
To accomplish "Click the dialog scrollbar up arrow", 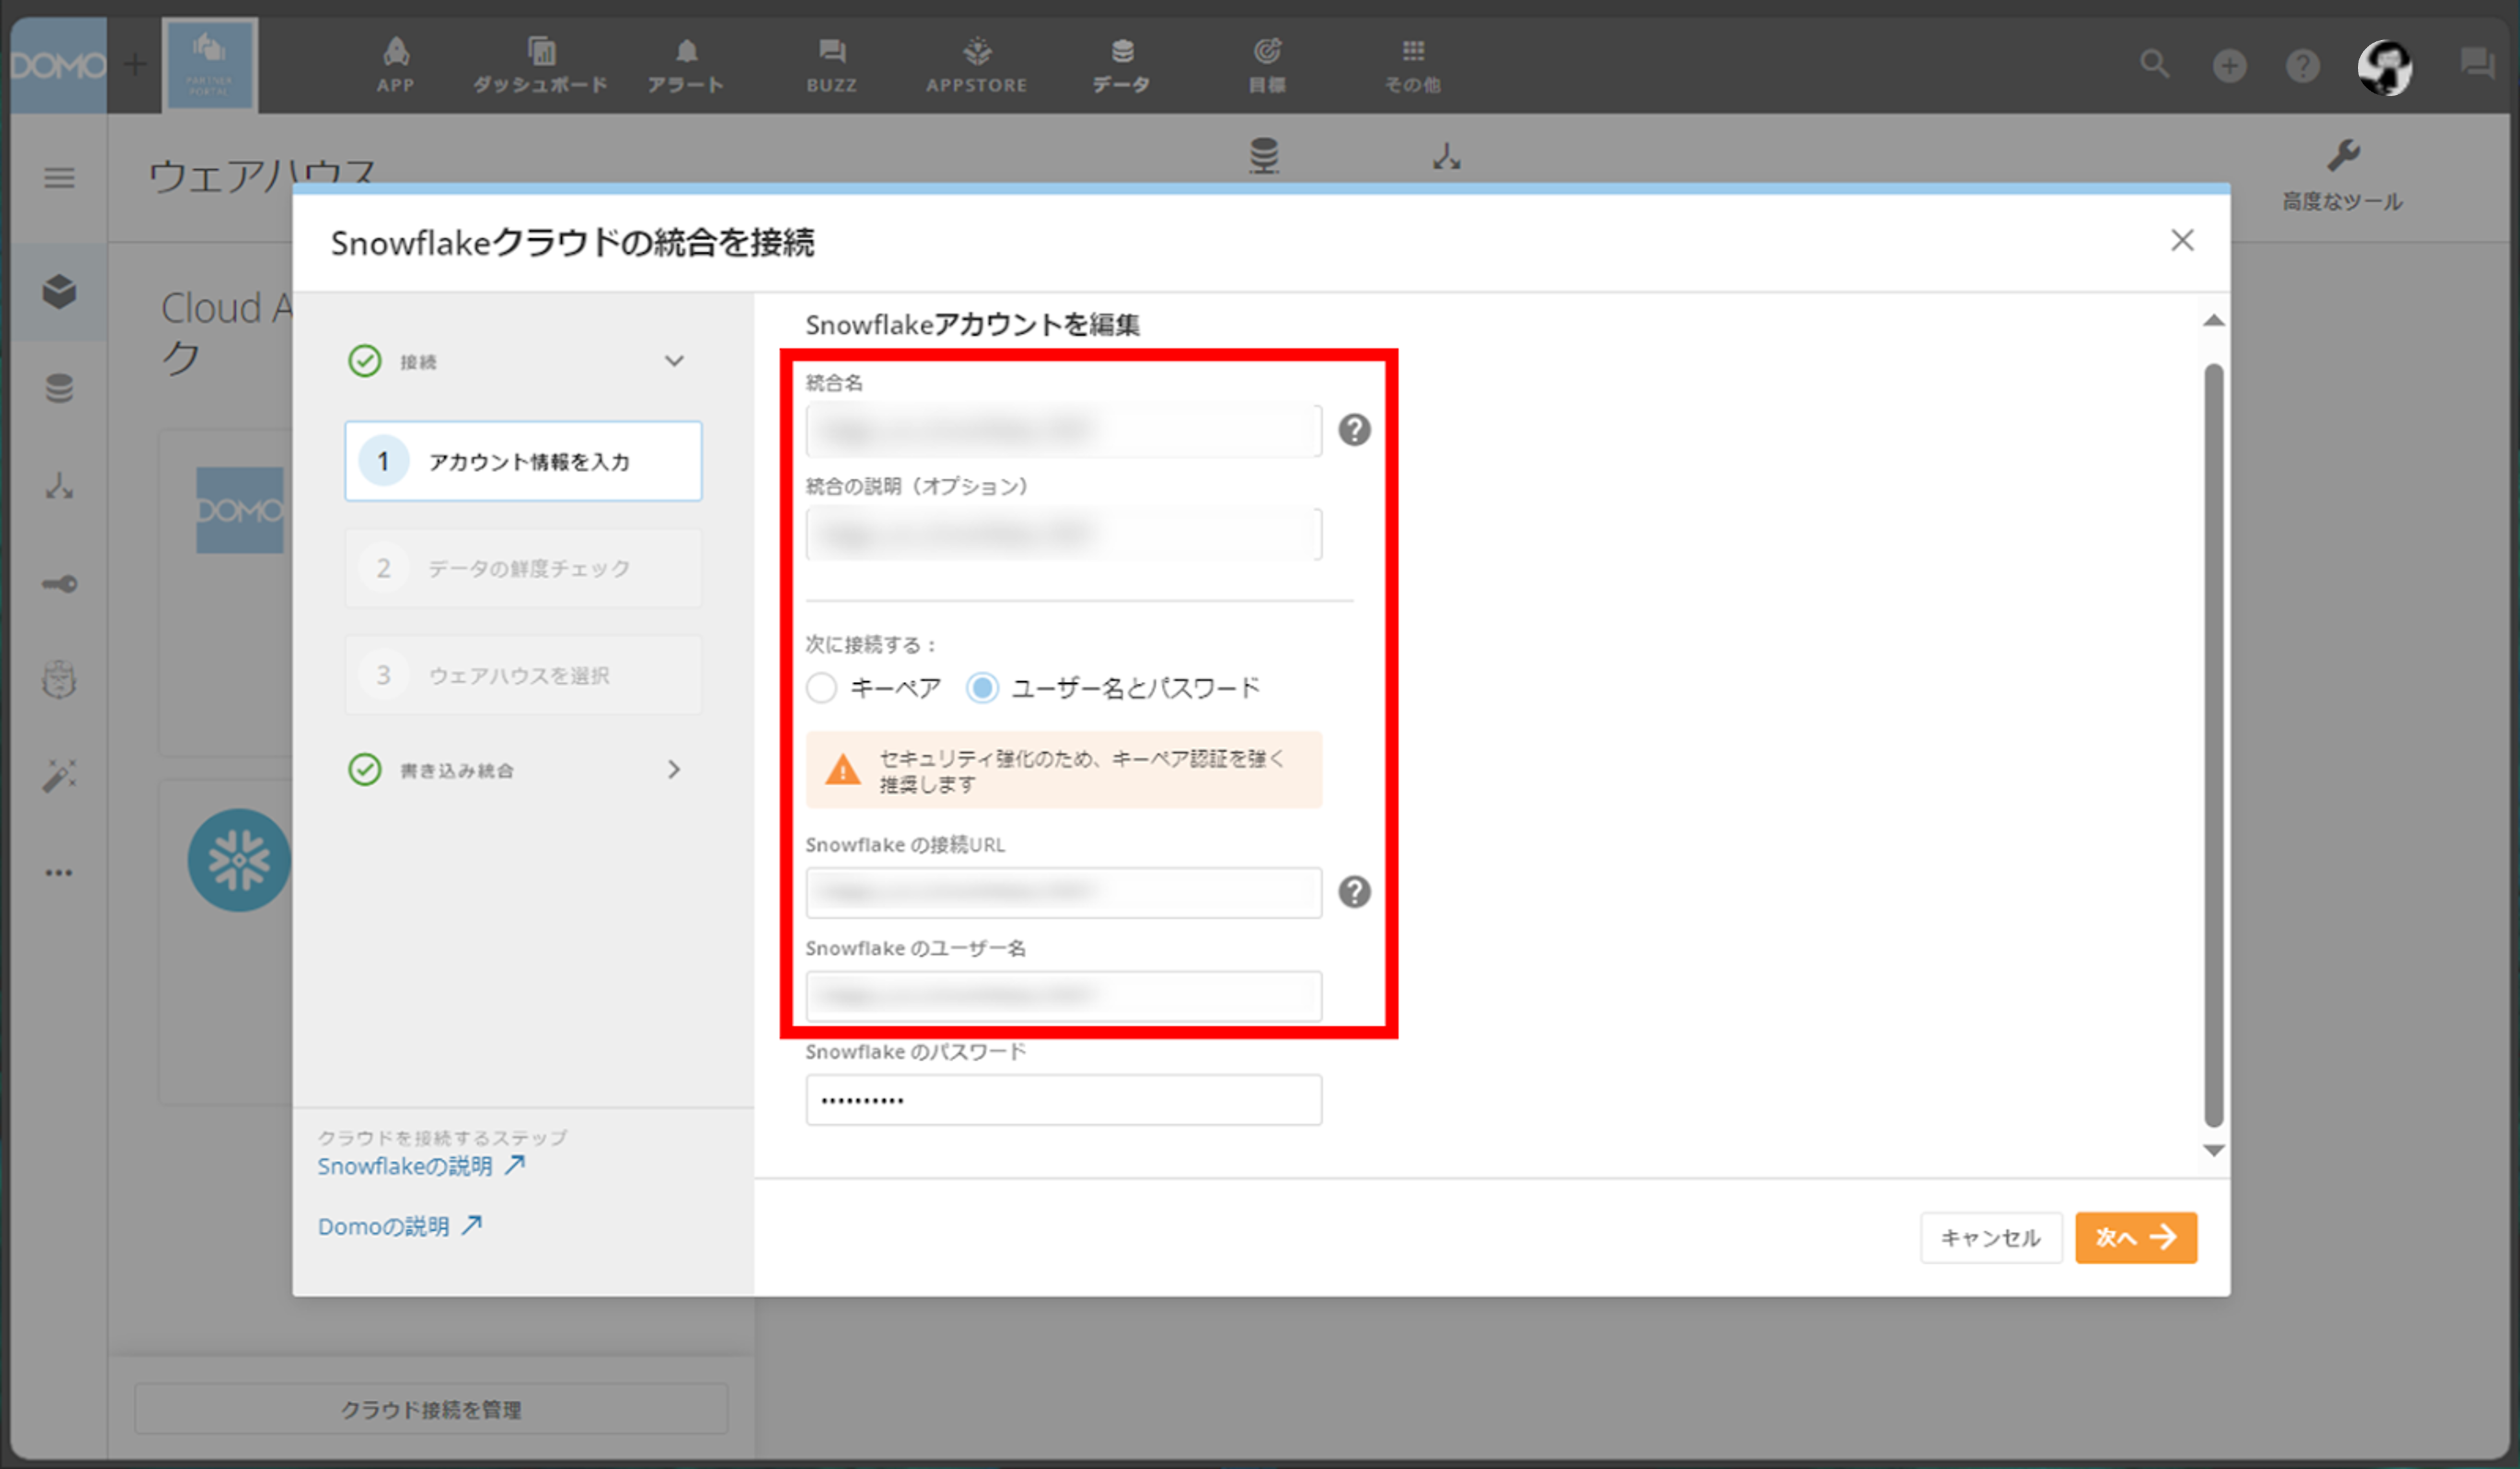I will [2213, 321].
